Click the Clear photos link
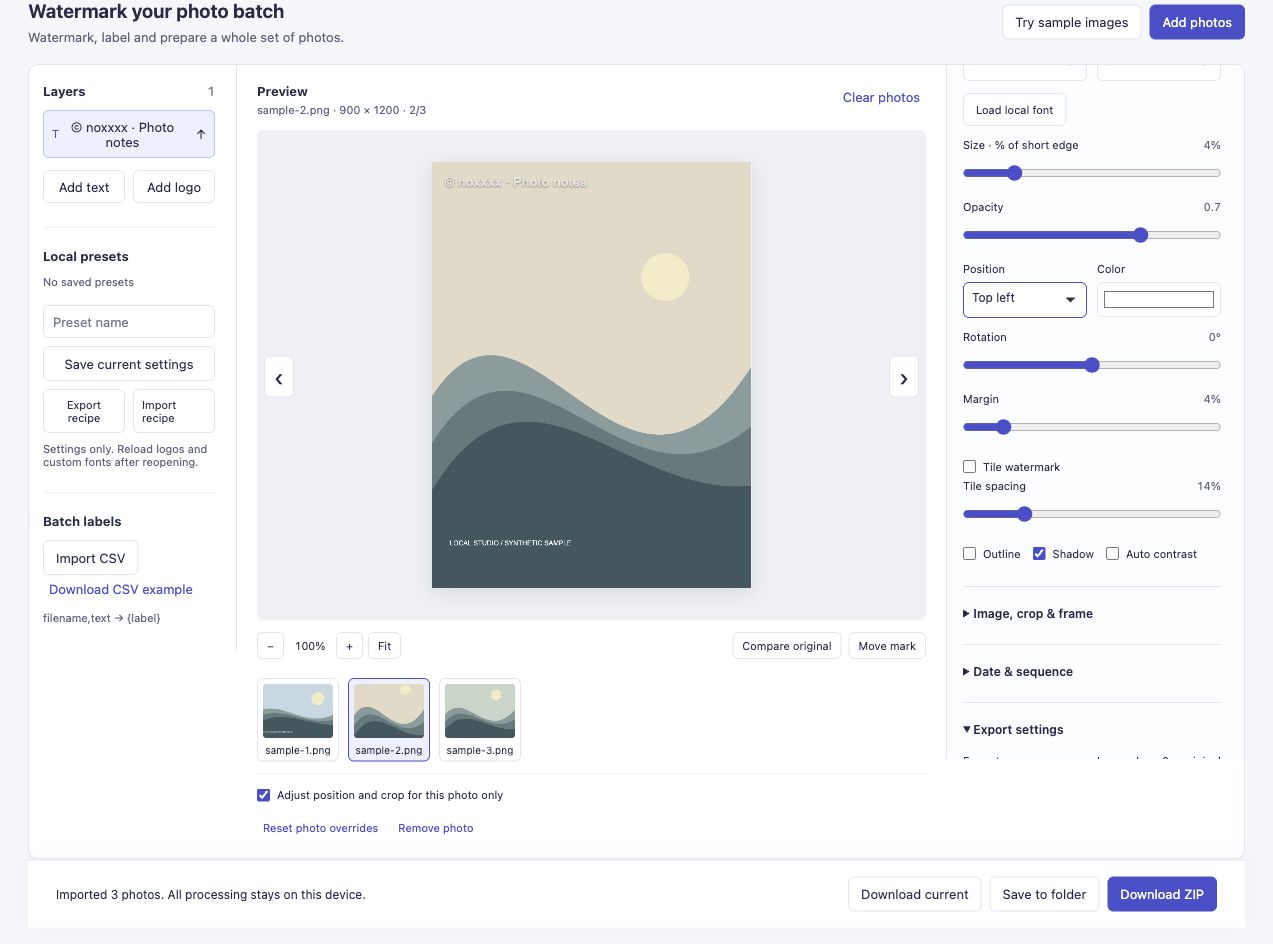Viewport: 1273px width, 944px height. (881, 97)
